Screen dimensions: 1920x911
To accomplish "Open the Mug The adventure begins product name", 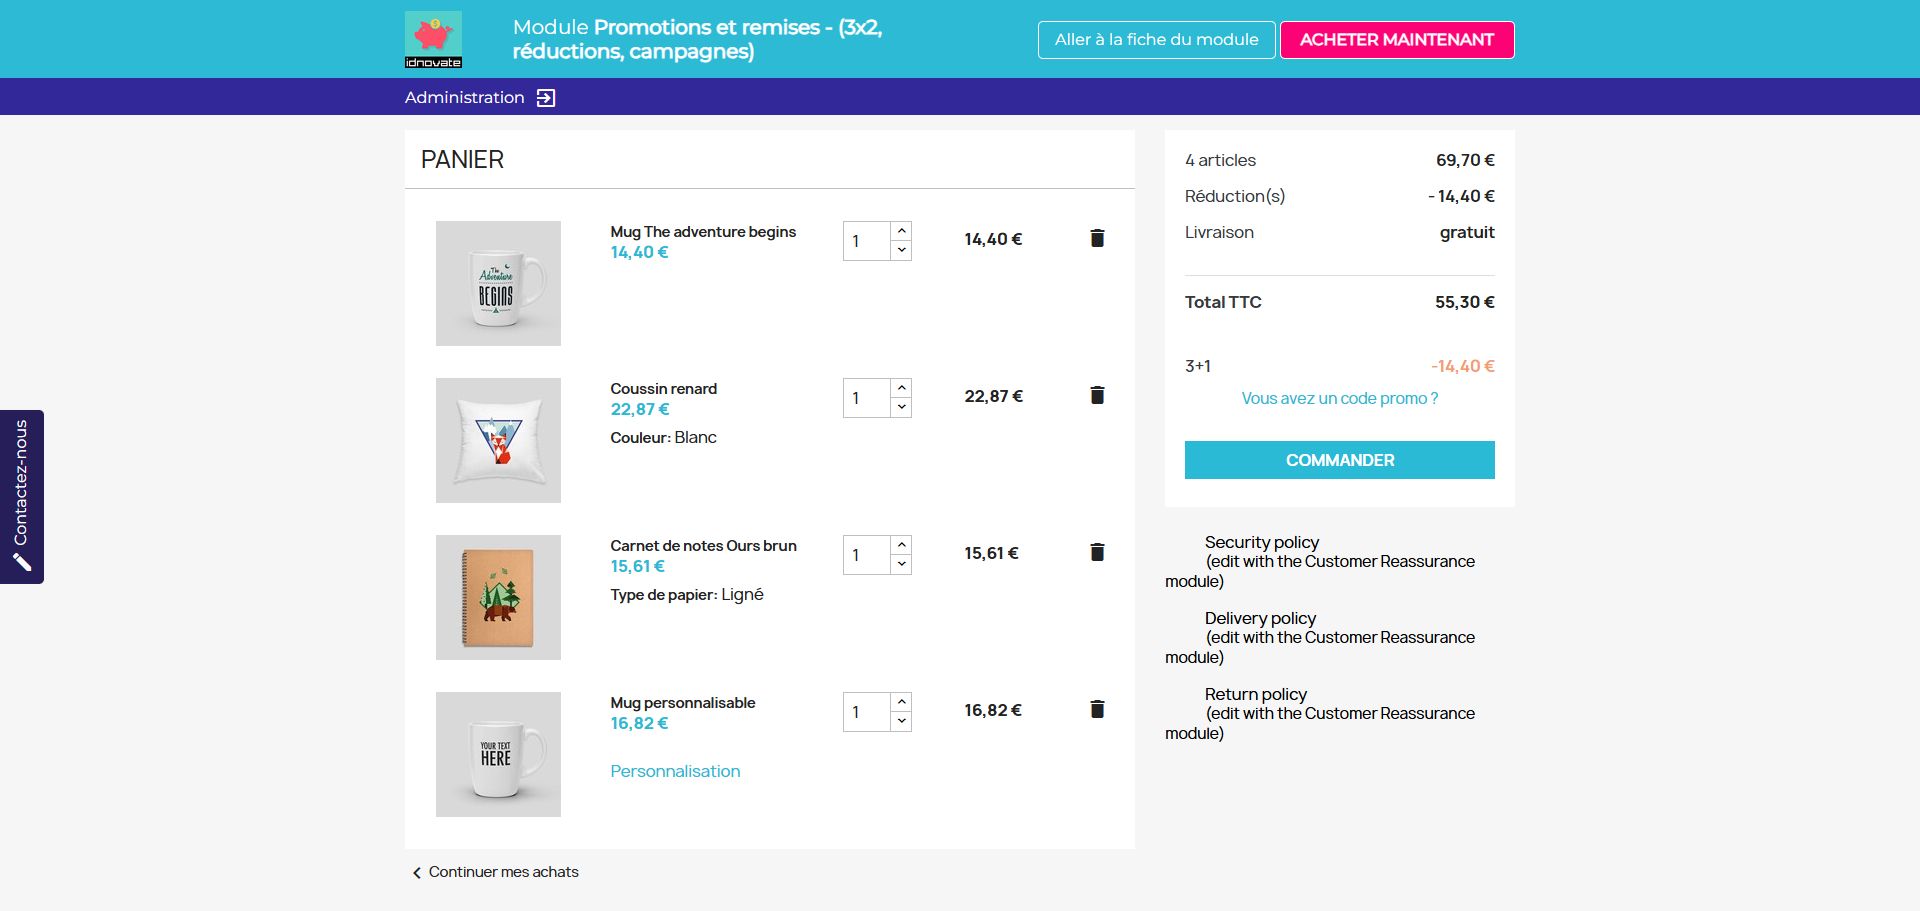I will (703, 232).
